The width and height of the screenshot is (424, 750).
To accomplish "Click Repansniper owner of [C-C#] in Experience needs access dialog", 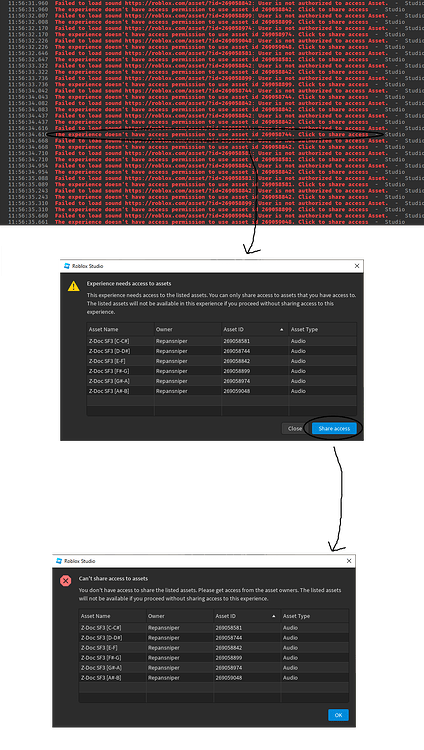I will click(172, 341).
